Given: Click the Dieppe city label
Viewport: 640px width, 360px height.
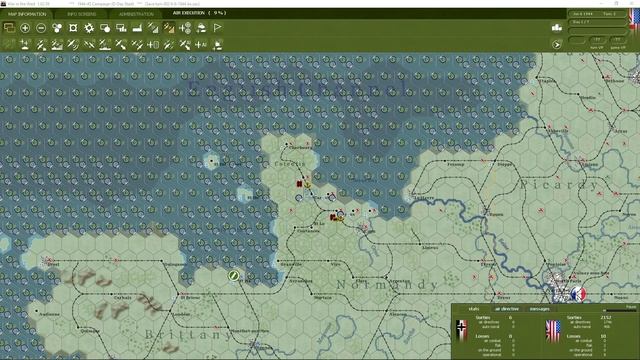Looking at the screenshot, I should pyautogui.click(x=504, y=164).
